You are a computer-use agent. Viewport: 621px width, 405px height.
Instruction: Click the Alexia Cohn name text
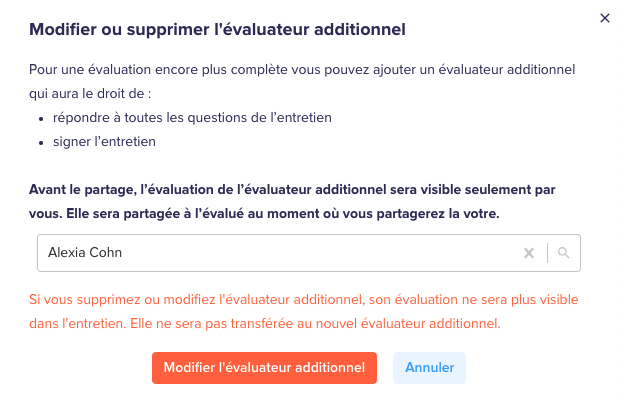click(x=85, y=253)
